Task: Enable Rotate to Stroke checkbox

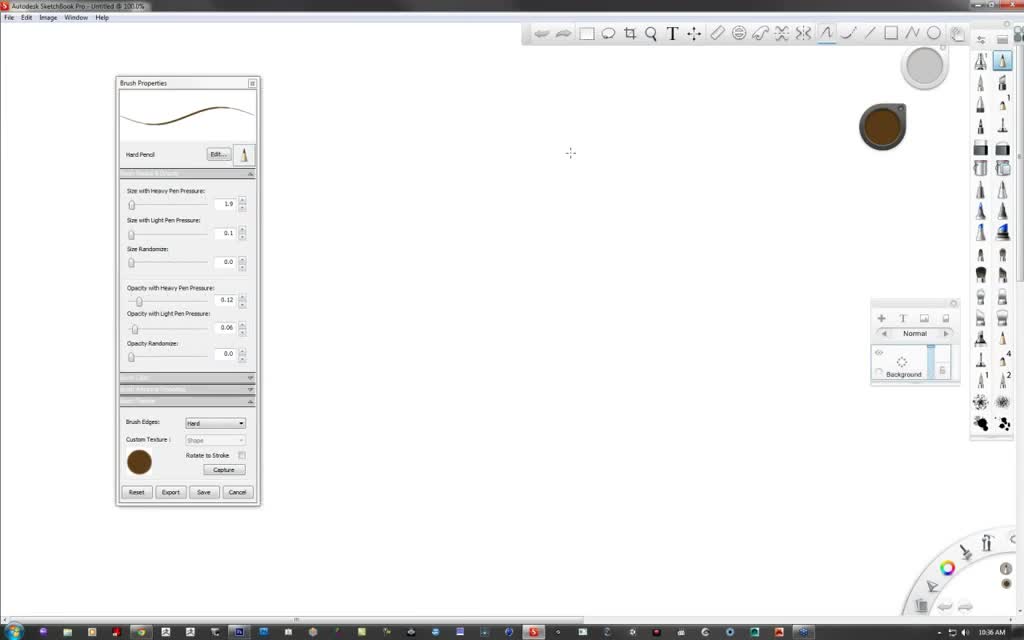Action: (242, 455)
